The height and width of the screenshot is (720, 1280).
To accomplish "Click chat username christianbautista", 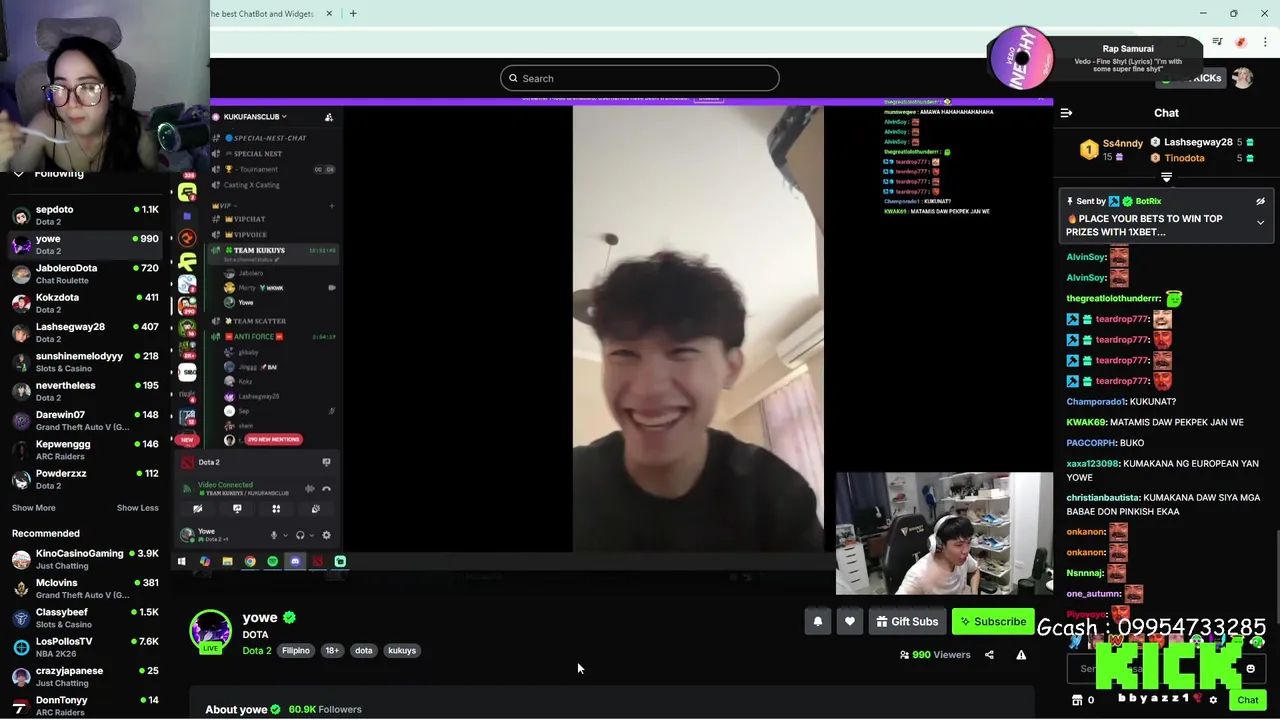I will click(1102, 498).
